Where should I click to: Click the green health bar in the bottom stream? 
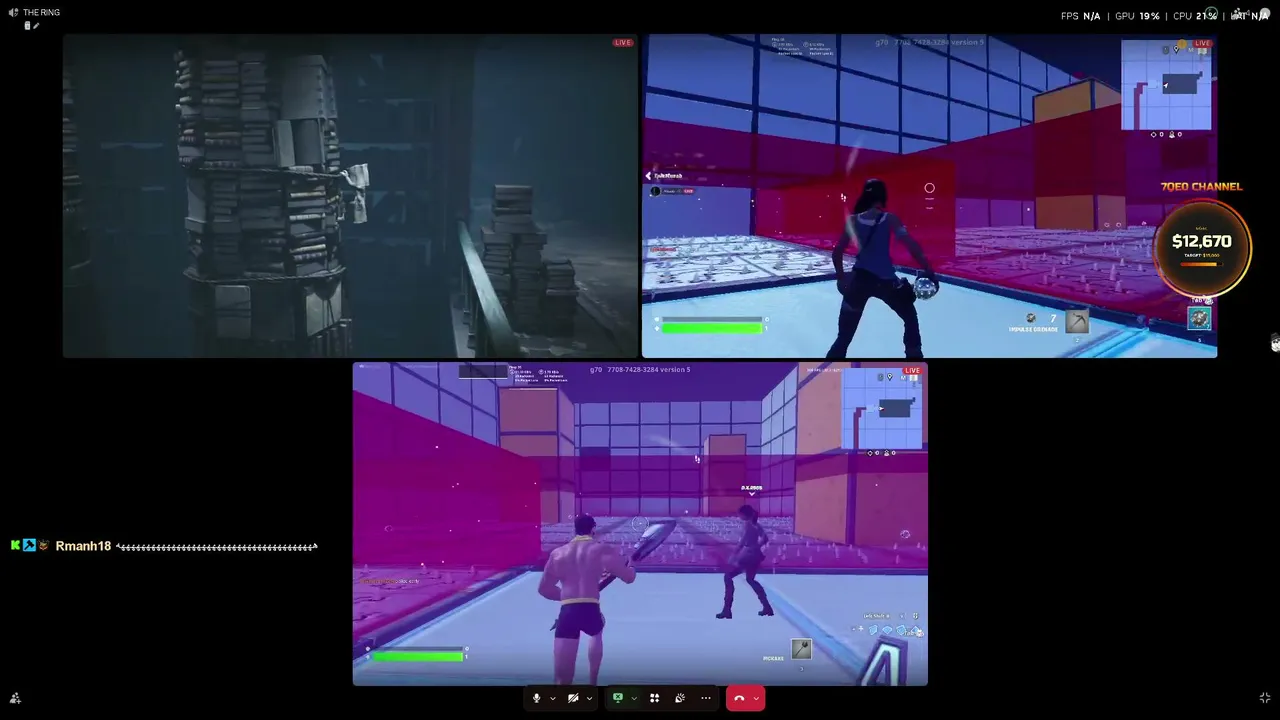(418, 656)
